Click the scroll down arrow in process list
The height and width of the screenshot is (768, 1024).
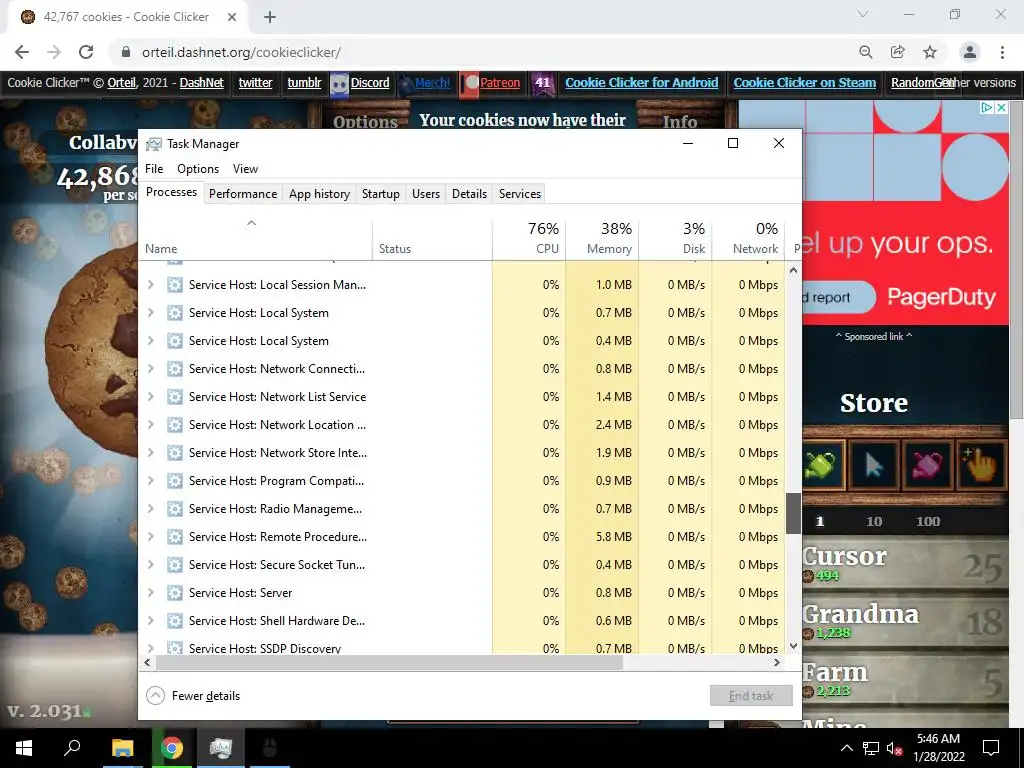pos(793,647)
